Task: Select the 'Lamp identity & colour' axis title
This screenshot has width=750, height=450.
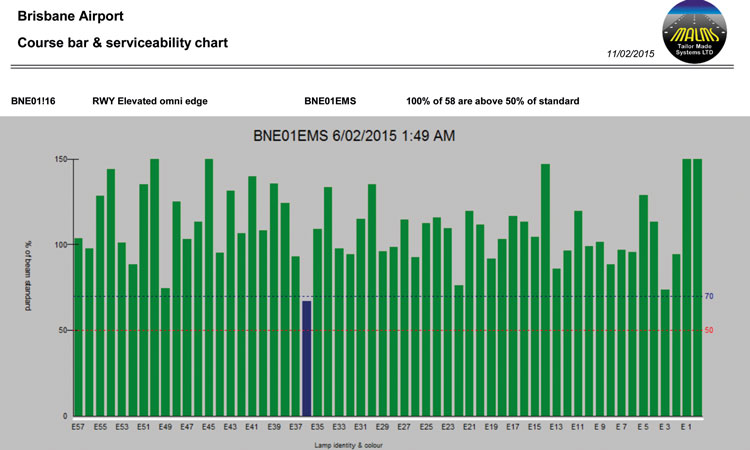Action: 348,445
